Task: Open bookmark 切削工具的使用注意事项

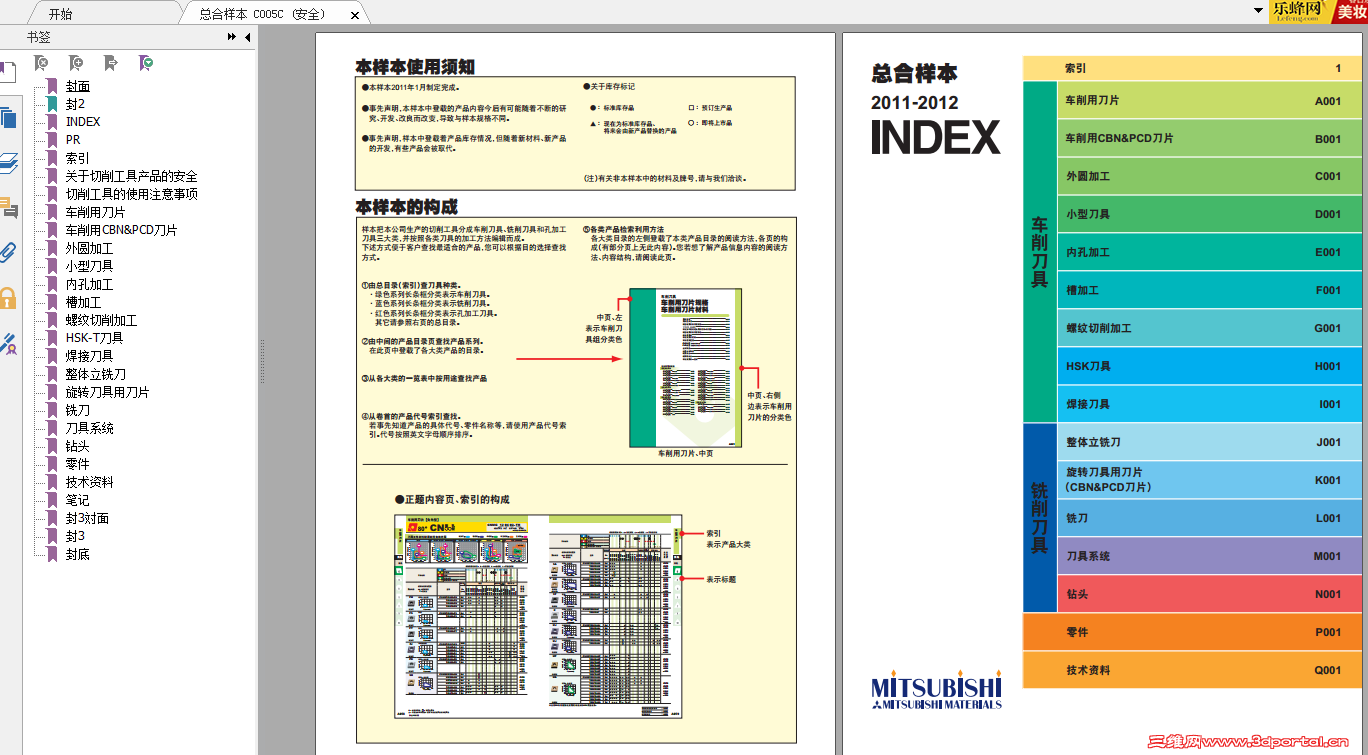Action: click(x=132, y=194)
